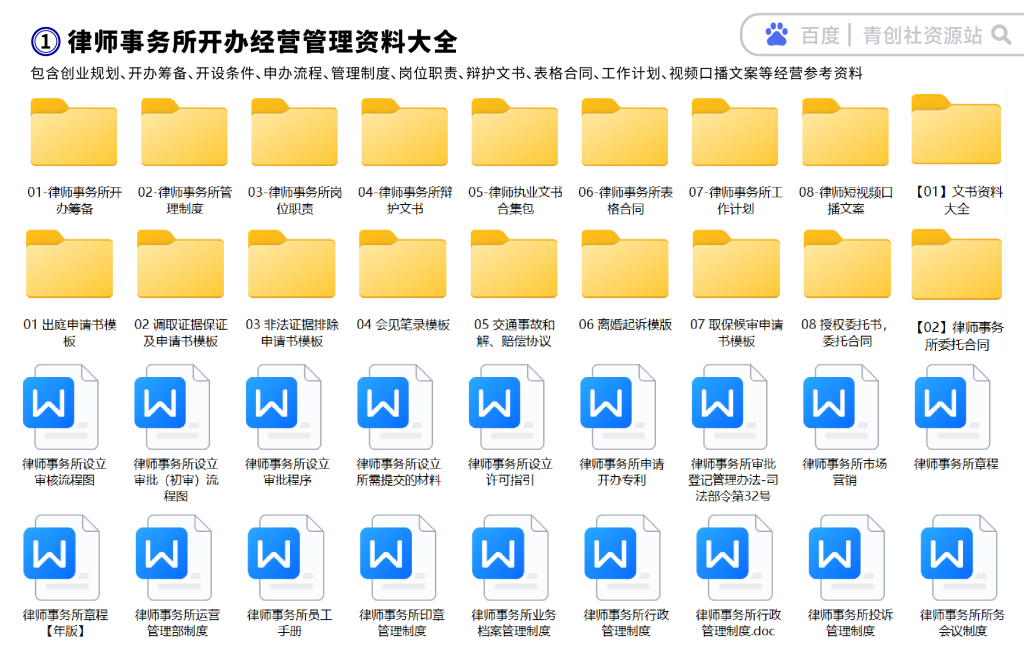The width and height of the screenshot is (1024, 671).
Task: Click the magnifier search icon
Action: [x=1000, y=36]
